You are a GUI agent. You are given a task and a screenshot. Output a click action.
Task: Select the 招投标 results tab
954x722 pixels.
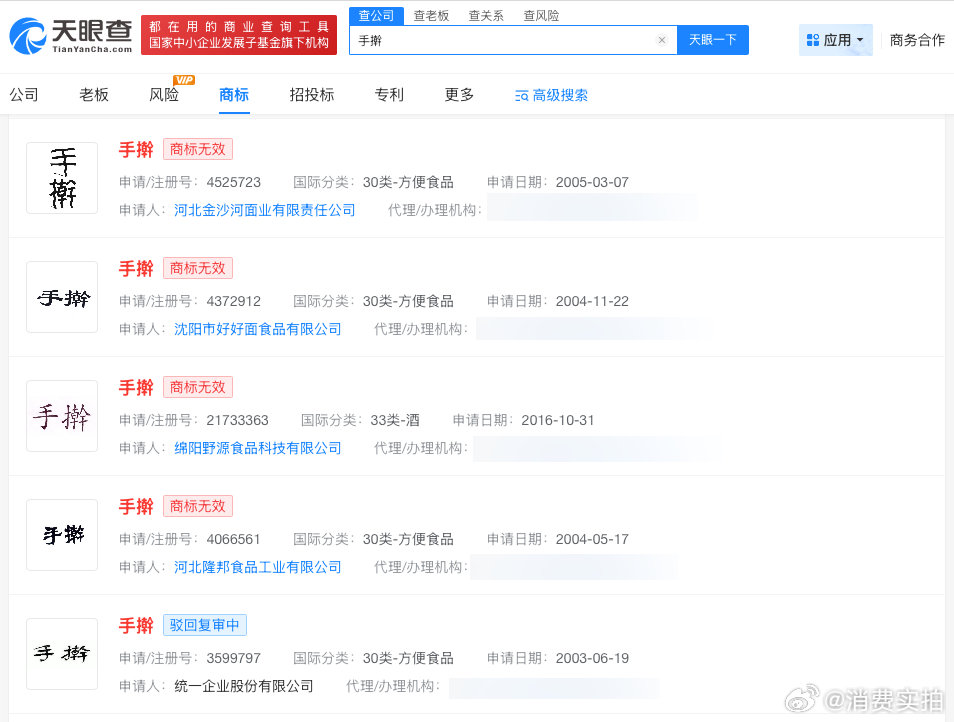click(x=312, y=95)
